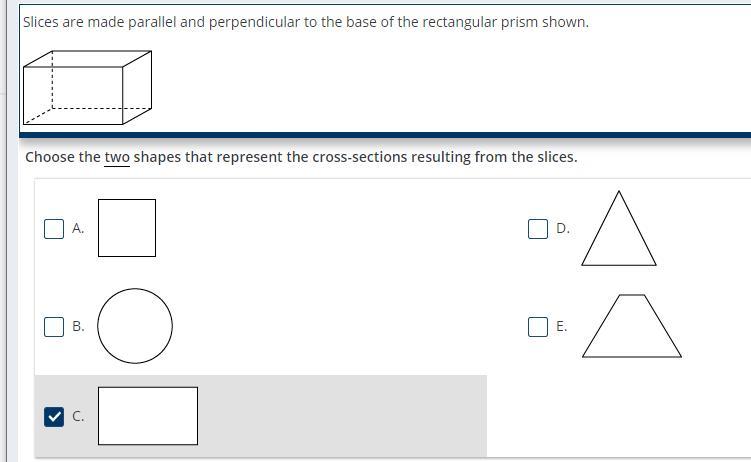Click the square shape in option A

pos(127,228)
